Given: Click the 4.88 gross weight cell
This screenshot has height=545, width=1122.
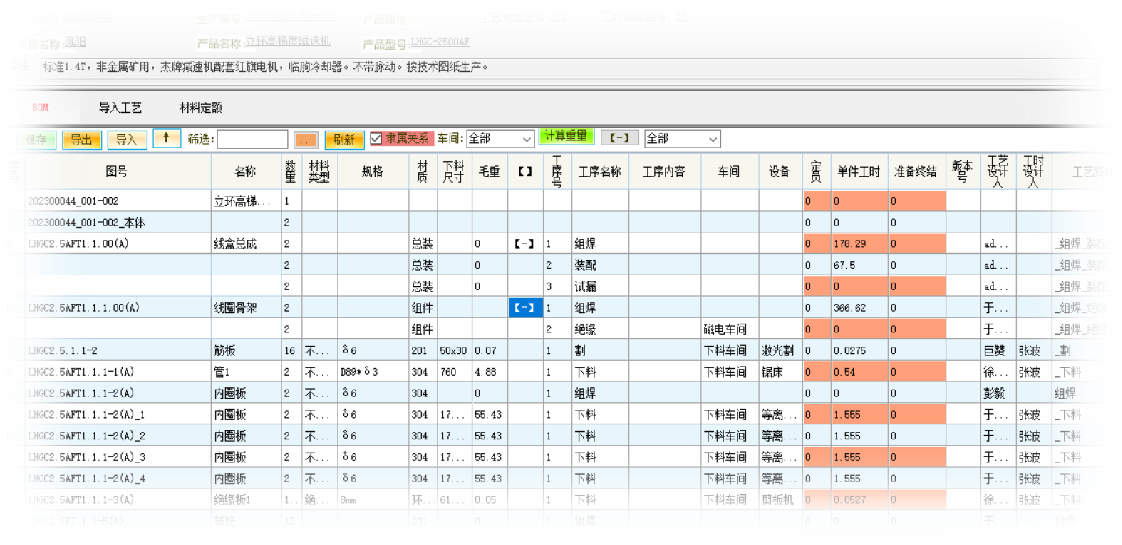Looking at the screenshot, I should 489,372.
